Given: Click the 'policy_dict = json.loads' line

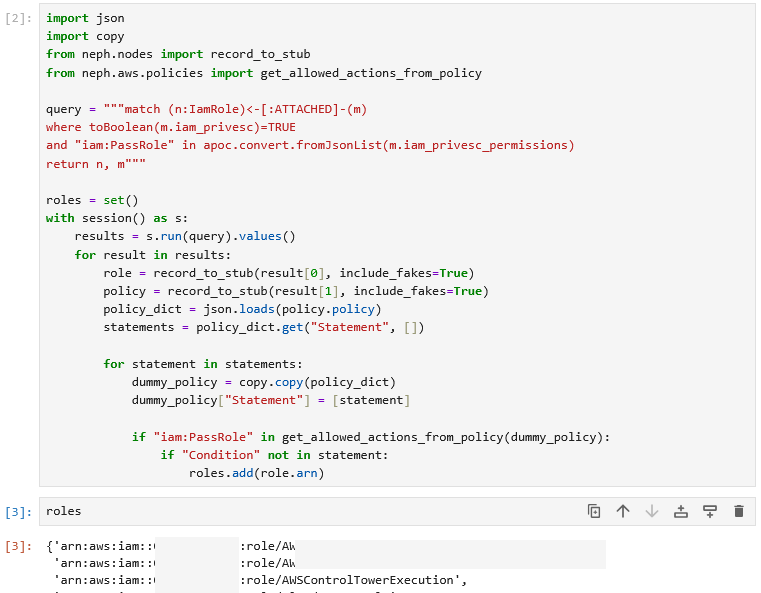Looking at the screenshot, I should [x=242, y=309].
